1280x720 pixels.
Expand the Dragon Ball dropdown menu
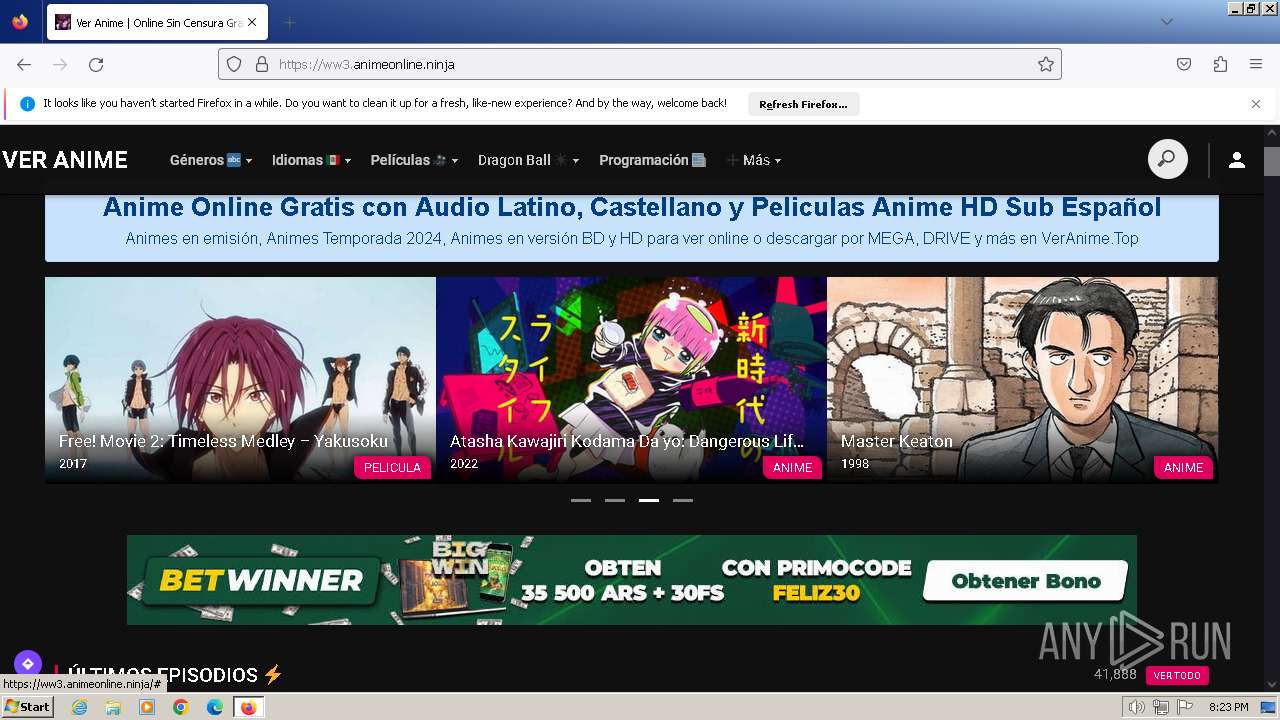pos(528,160)
